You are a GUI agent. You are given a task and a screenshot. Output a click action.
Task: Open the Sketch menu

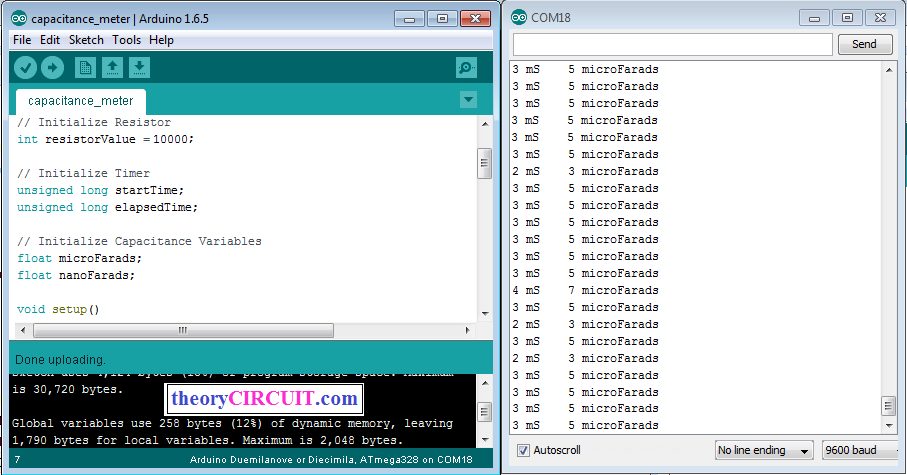[x=86, y=40]
